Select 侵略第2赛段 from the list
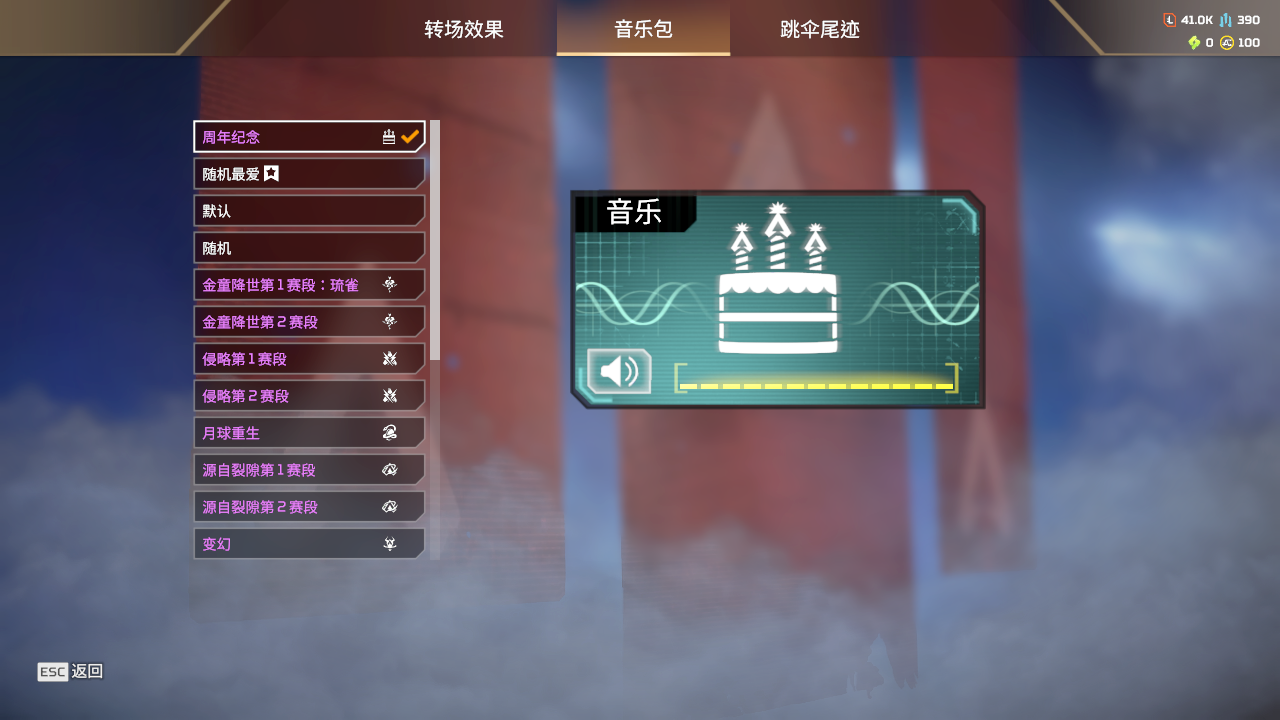 pos(309,396)
